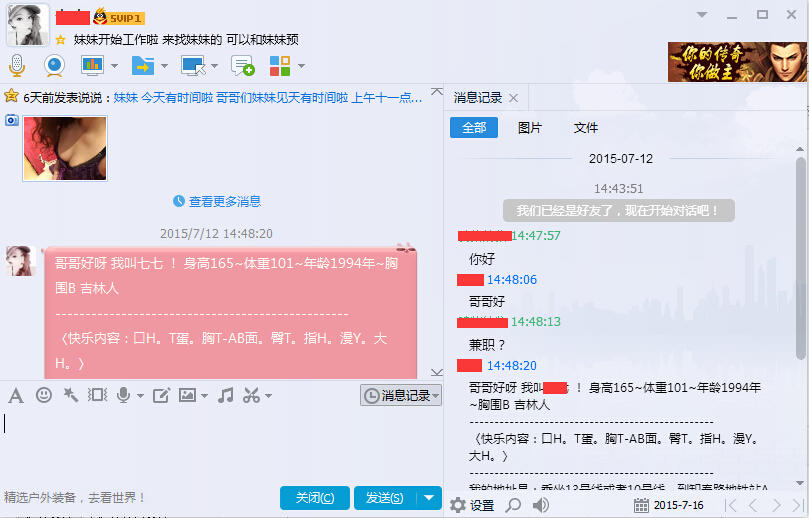Click into the message input area

click(x=221, y=446)
